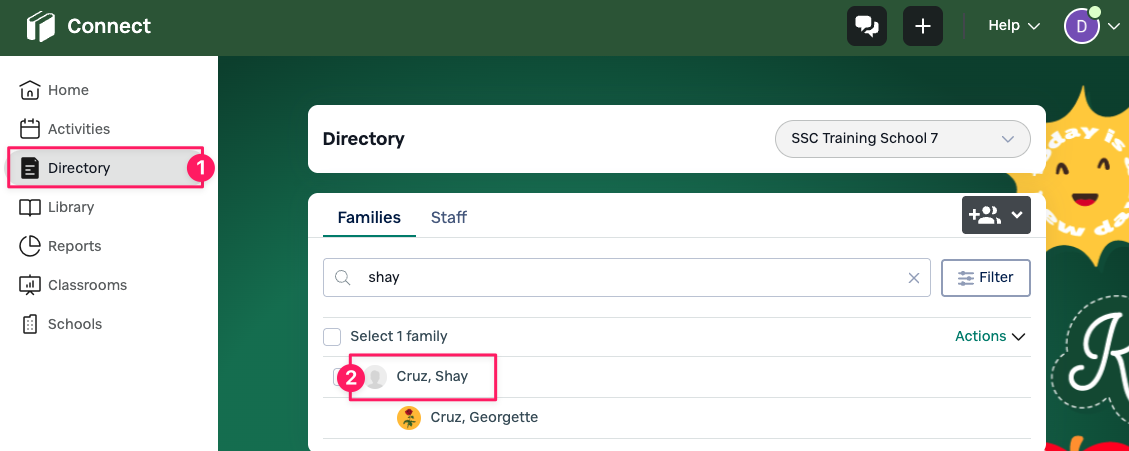This screenshot has width=1129, height=451.
Task: Open the Classrooms sidebar icon
Action: point(30,285)
